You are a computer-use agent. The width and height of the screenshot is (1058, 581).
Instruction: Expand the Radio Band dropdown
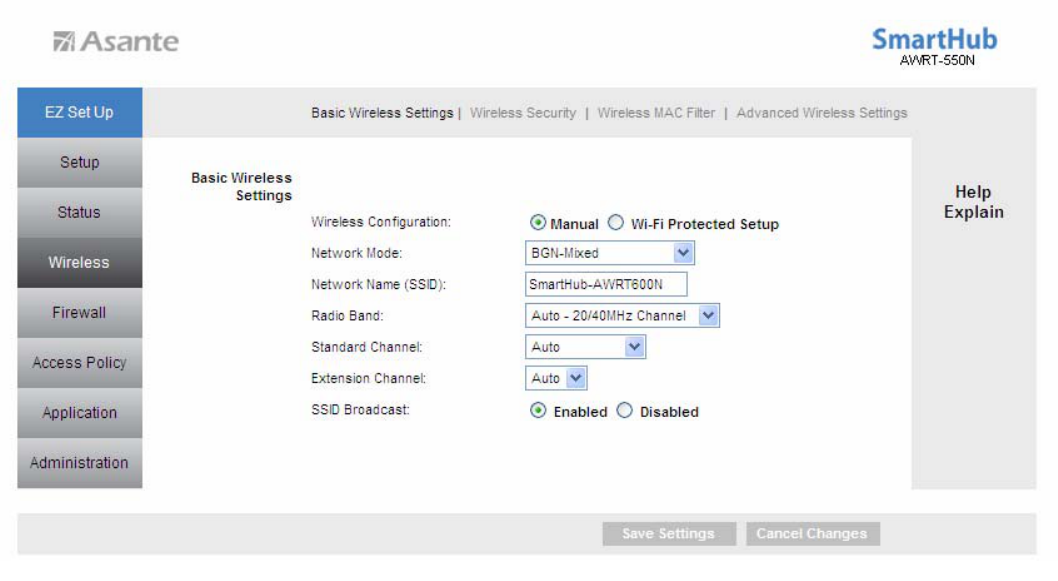[622, 316]
